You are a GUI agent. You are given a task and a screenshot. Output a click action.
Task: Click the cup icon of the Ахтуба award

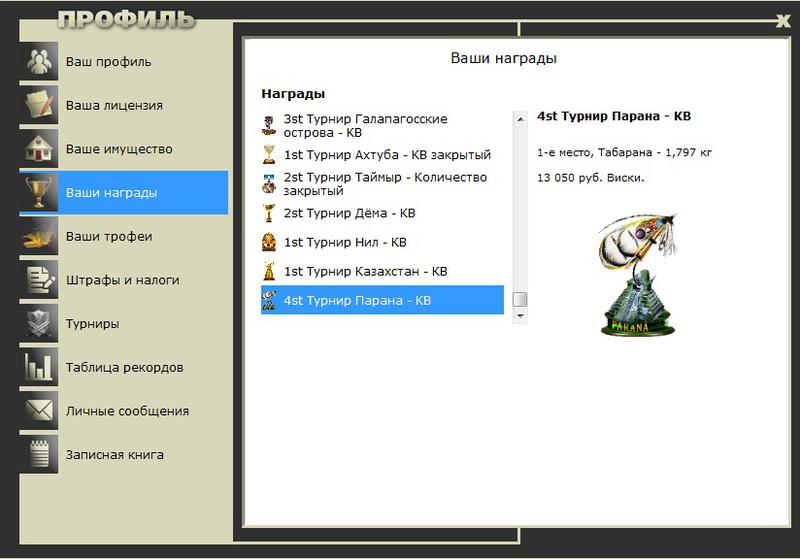[269, 155]
